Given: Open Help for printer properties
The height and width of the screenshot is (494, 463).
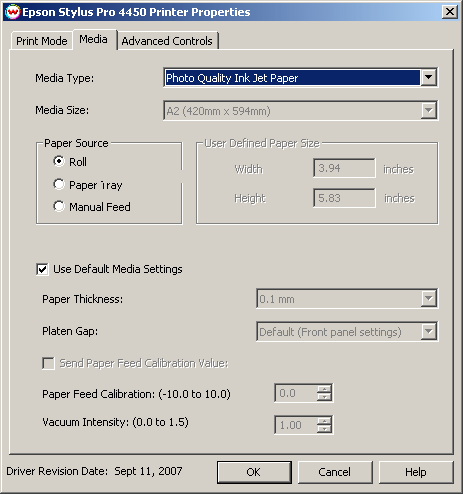Looking at the screenshot, I should tap(416, 472).
